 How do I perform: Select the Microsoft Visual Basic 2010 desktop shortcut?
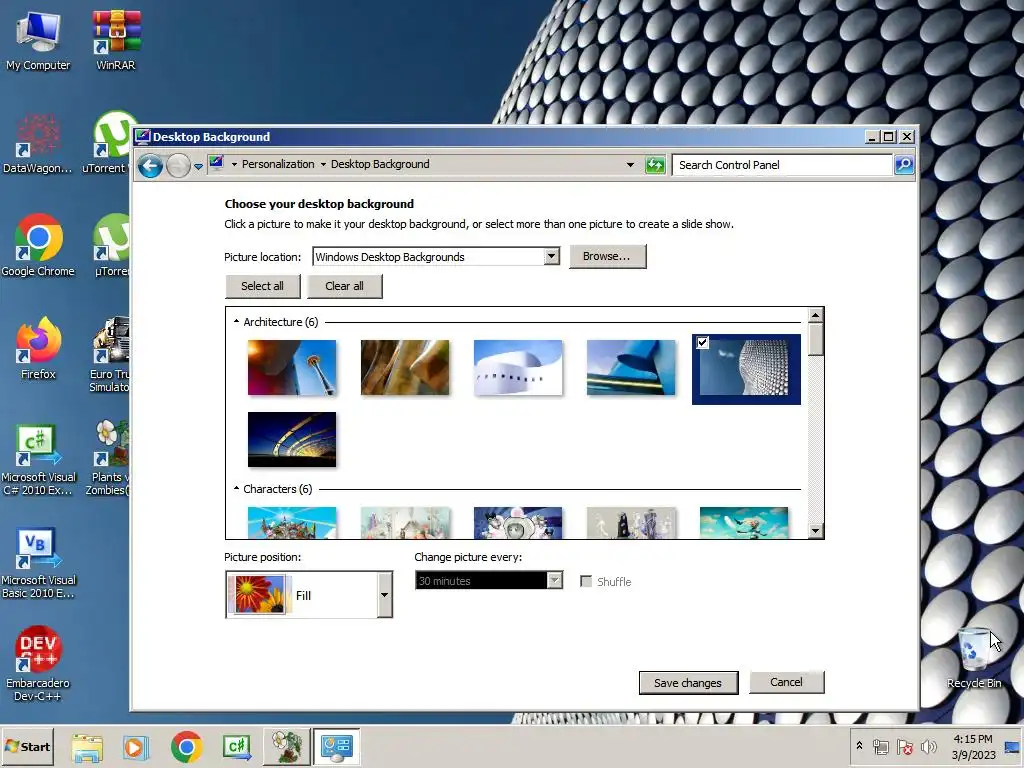tap(38, 563)
